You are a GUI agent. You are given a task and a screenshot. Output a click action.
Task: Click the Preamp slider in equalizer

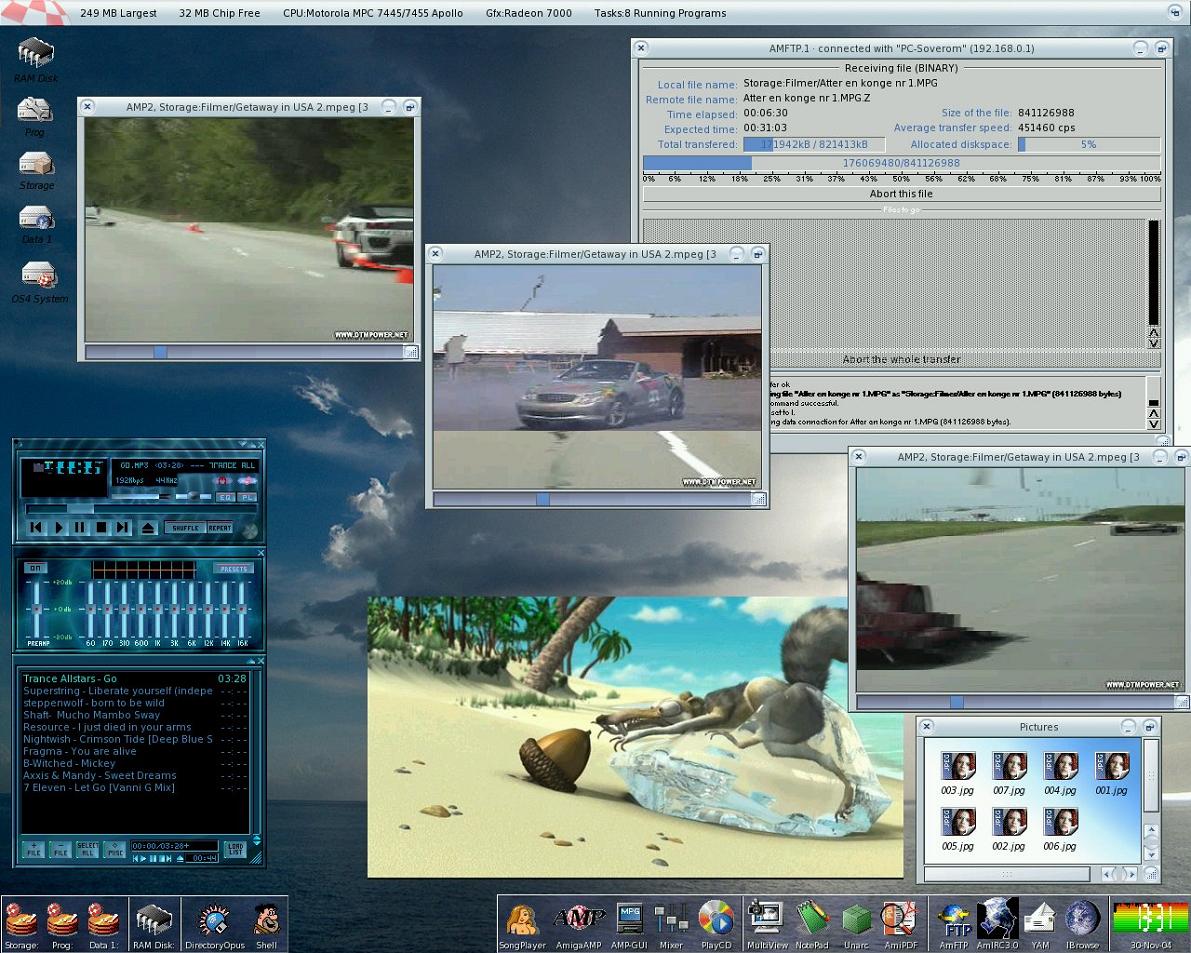pyautogui.click(x=36, y=609)
